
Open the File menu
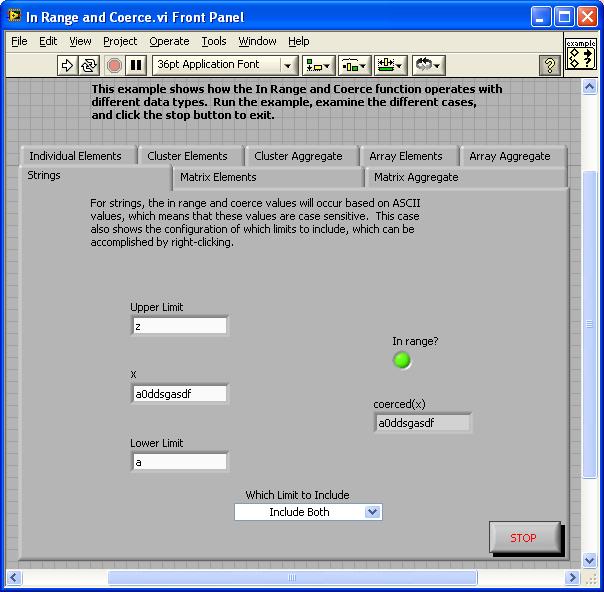[19, 41]
